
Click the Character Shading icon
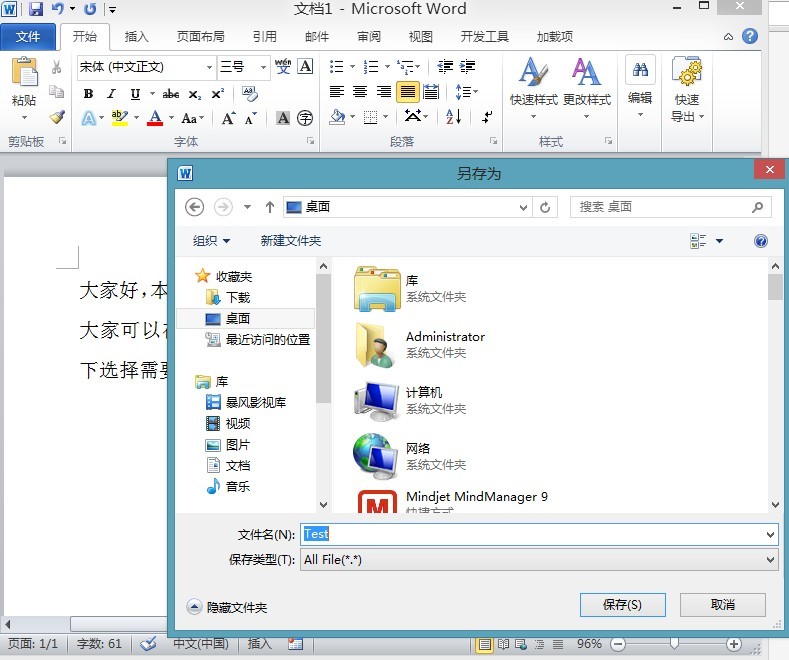(283, 118)
